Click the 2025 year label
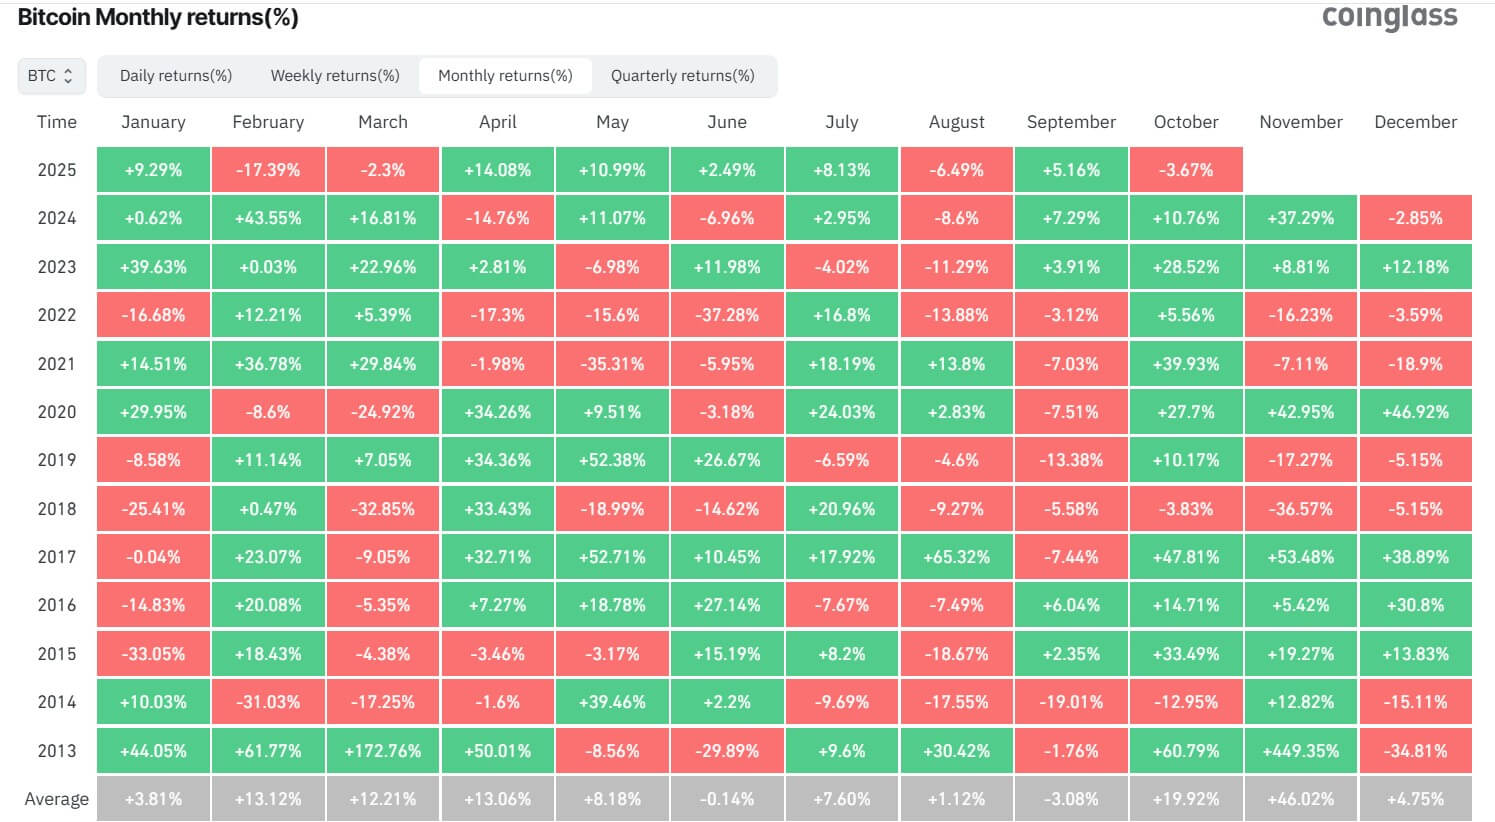This screenshot has height=822, width=1495. (x=56, y=169)
